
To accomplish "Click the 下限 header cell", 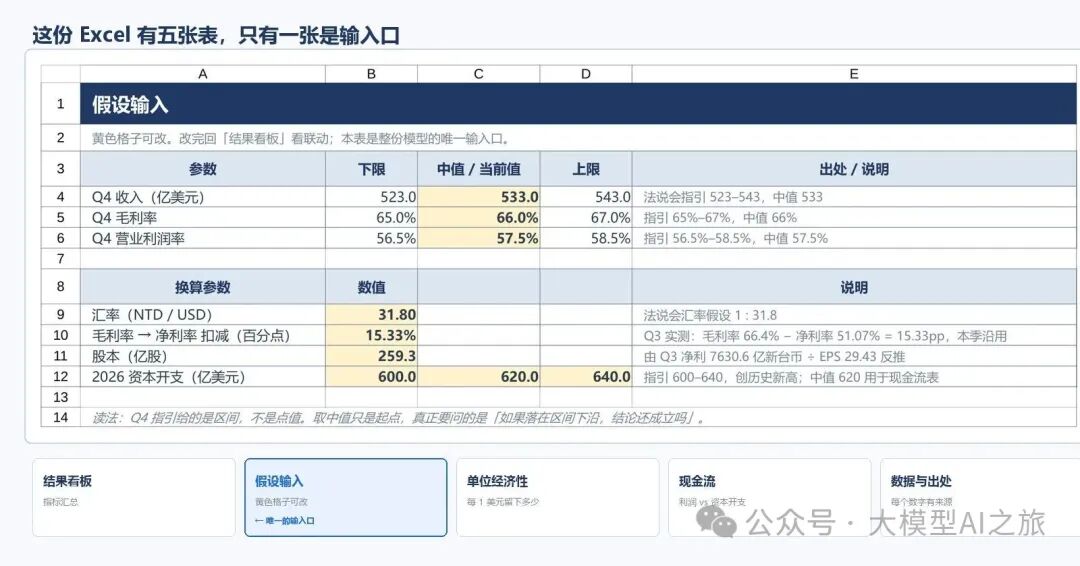I will pyautogui.click(x=371, y=169).
